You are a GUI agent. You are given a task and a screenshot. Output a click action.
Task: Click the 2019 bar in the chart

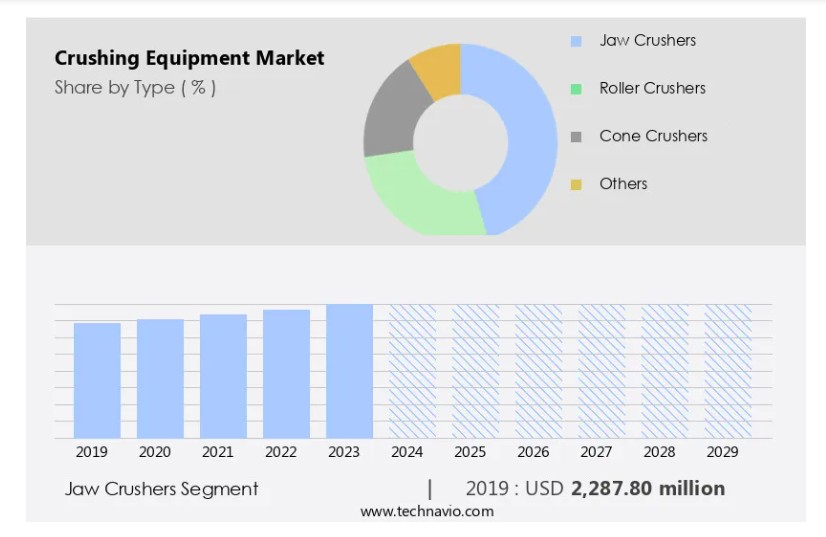coord(97,380)
